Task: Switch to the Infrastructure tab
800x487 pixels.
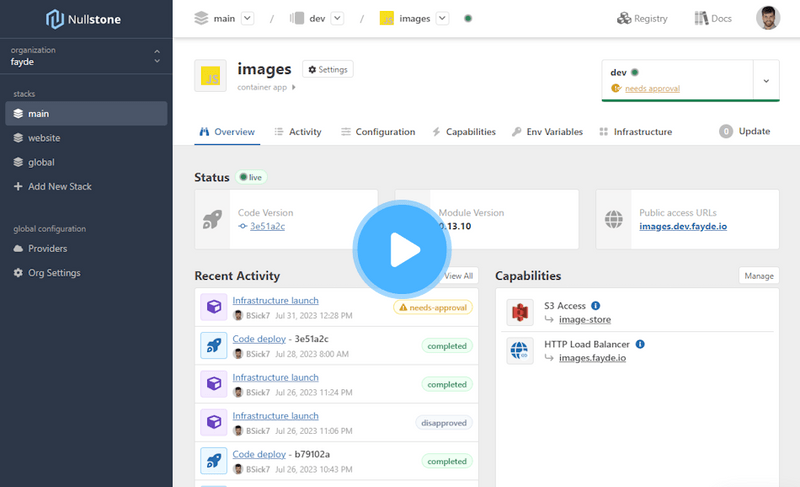Action: [x=636, y=132]
